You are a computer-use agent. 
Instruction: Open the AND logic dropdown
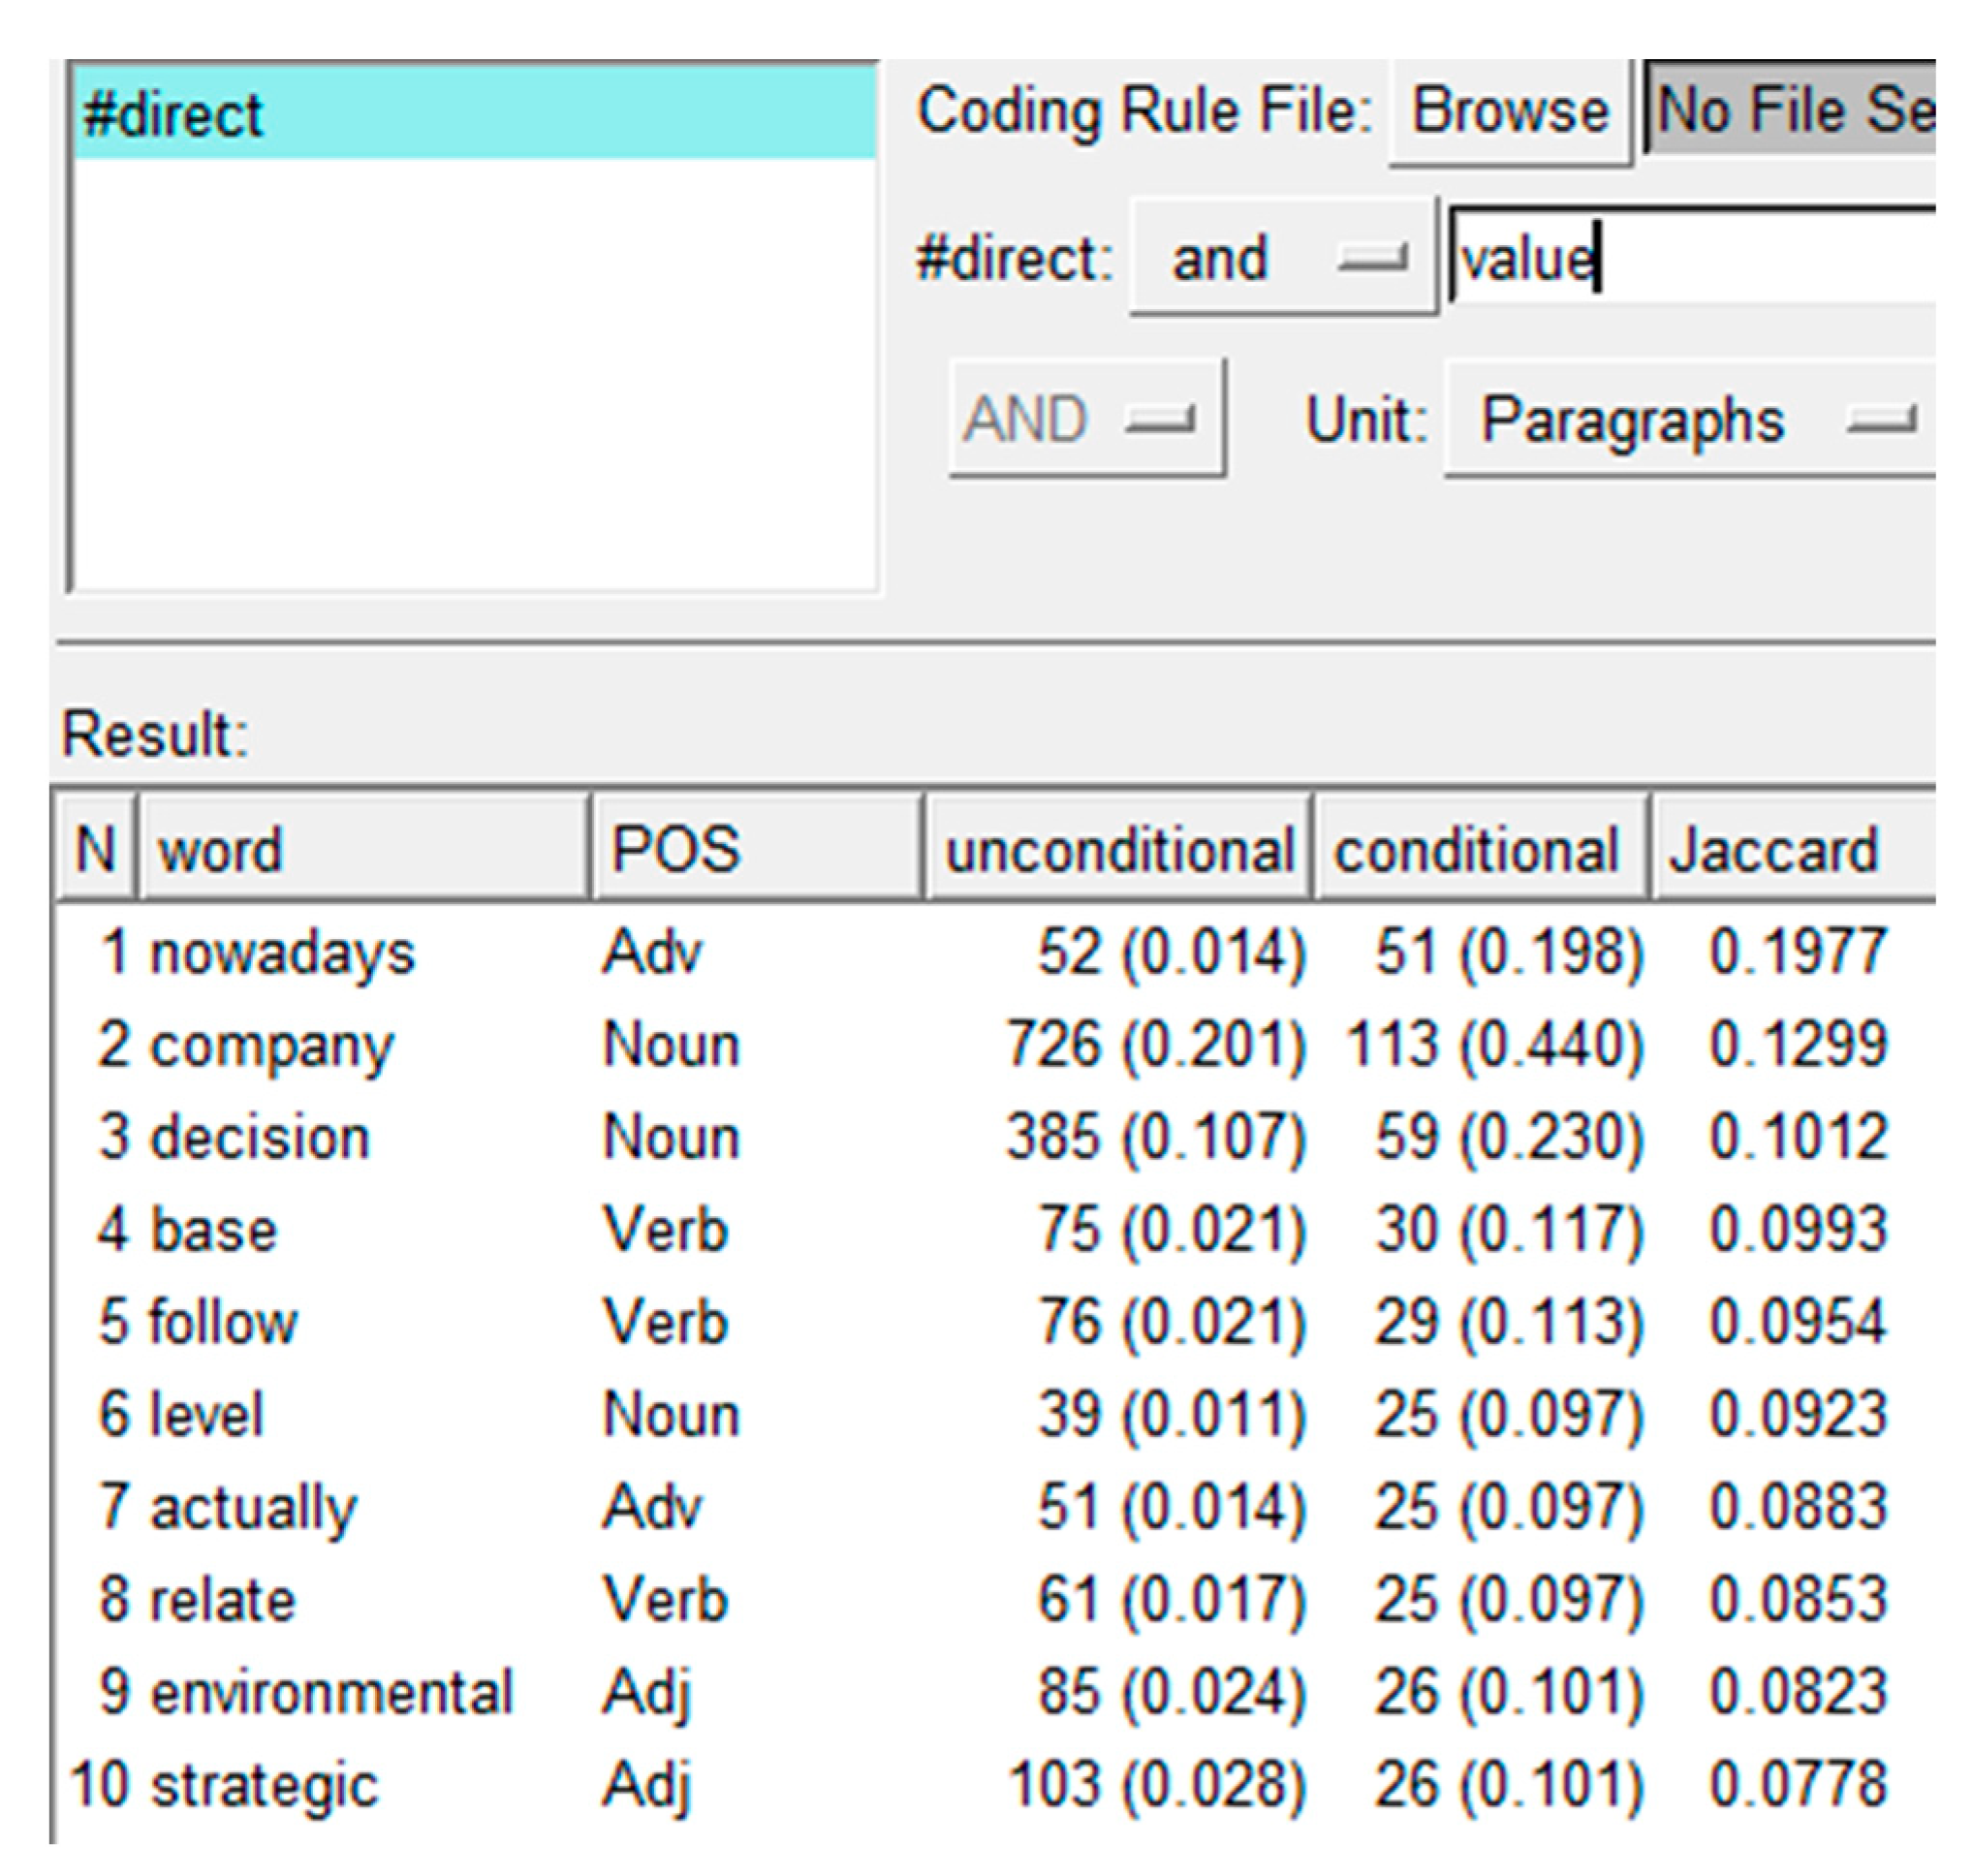[x=1086, y=418]
